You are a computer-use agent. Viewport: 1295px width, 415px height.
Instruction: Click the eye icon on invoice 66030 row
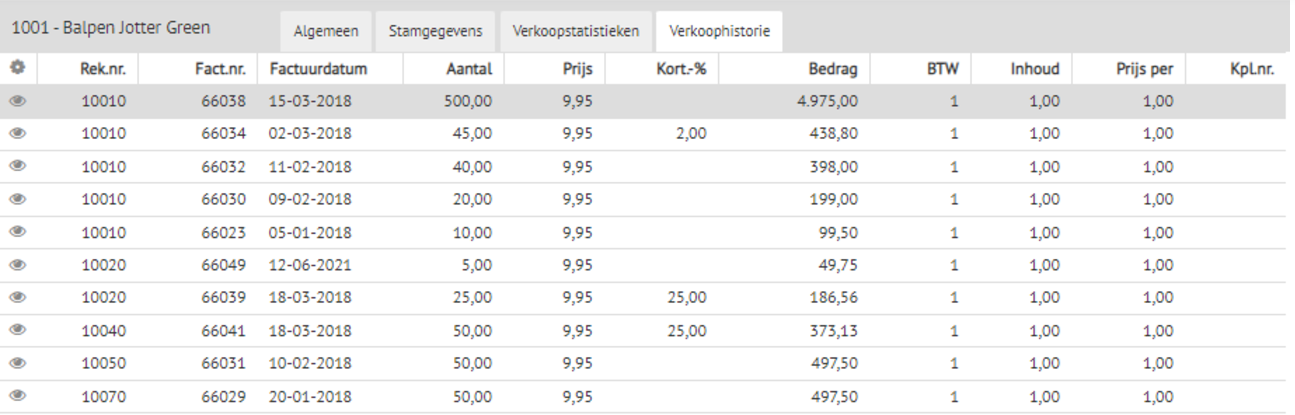click(17, 199)
